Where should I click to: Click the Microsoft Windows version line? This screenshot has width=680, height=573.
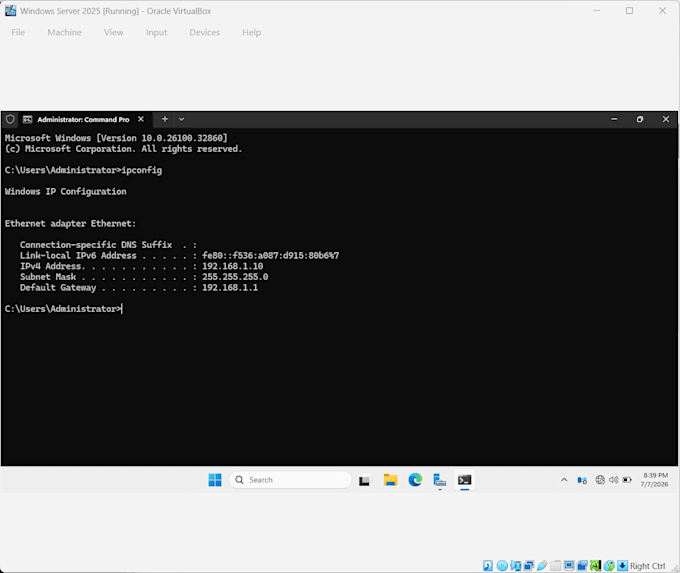coord(116,138)
